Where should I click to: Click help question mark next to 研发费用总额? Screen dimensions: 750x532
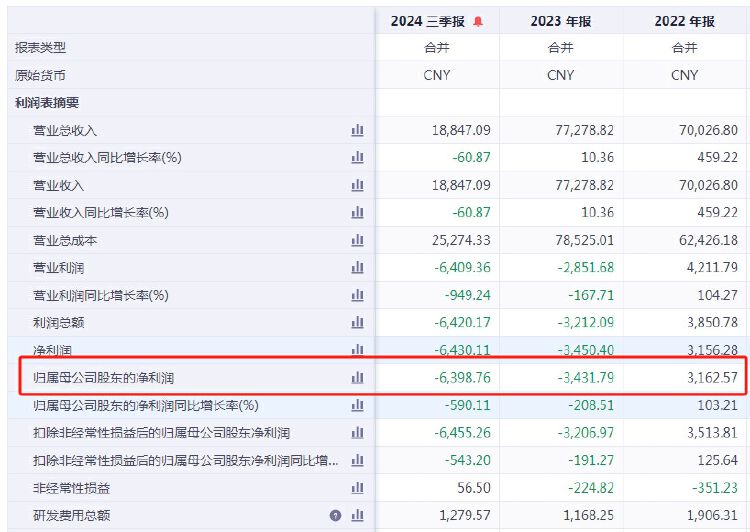click(x=336, y=516)
